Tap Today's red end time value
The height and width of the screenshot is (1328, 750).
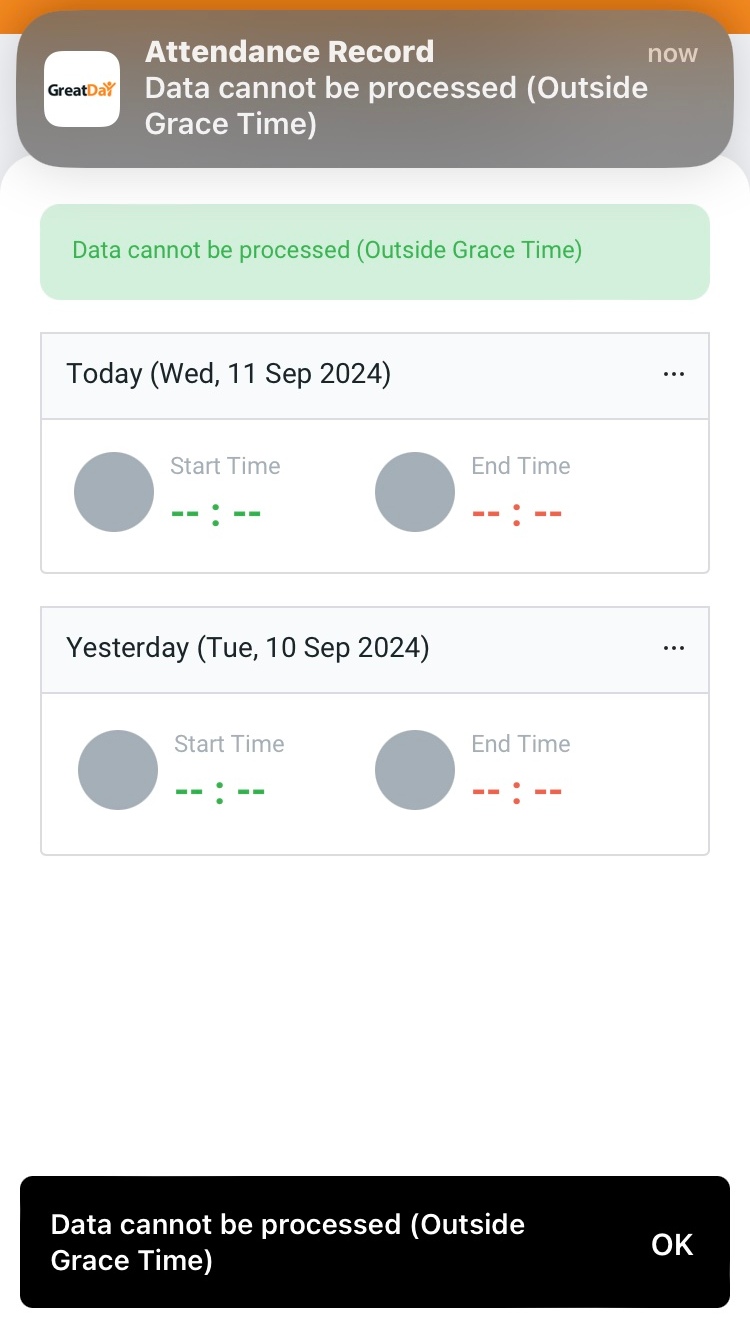(517, 514)
